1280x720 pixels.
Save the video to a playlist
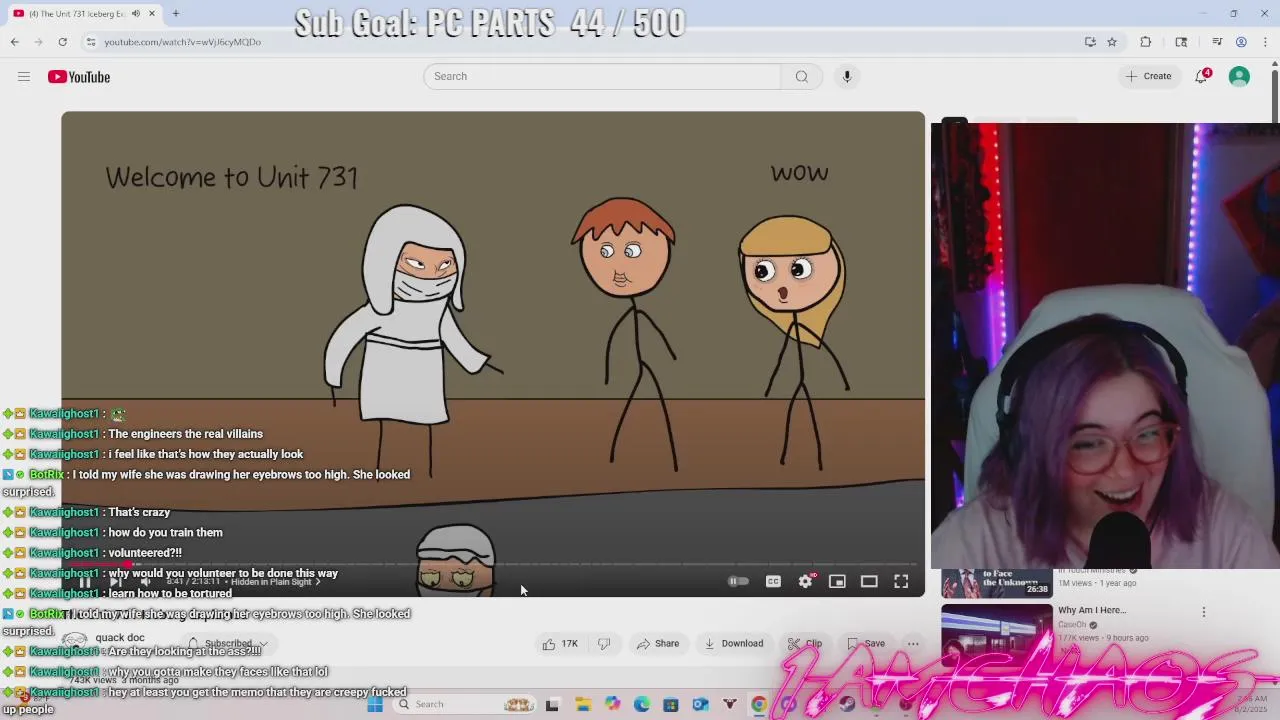[x=866, y=644]
